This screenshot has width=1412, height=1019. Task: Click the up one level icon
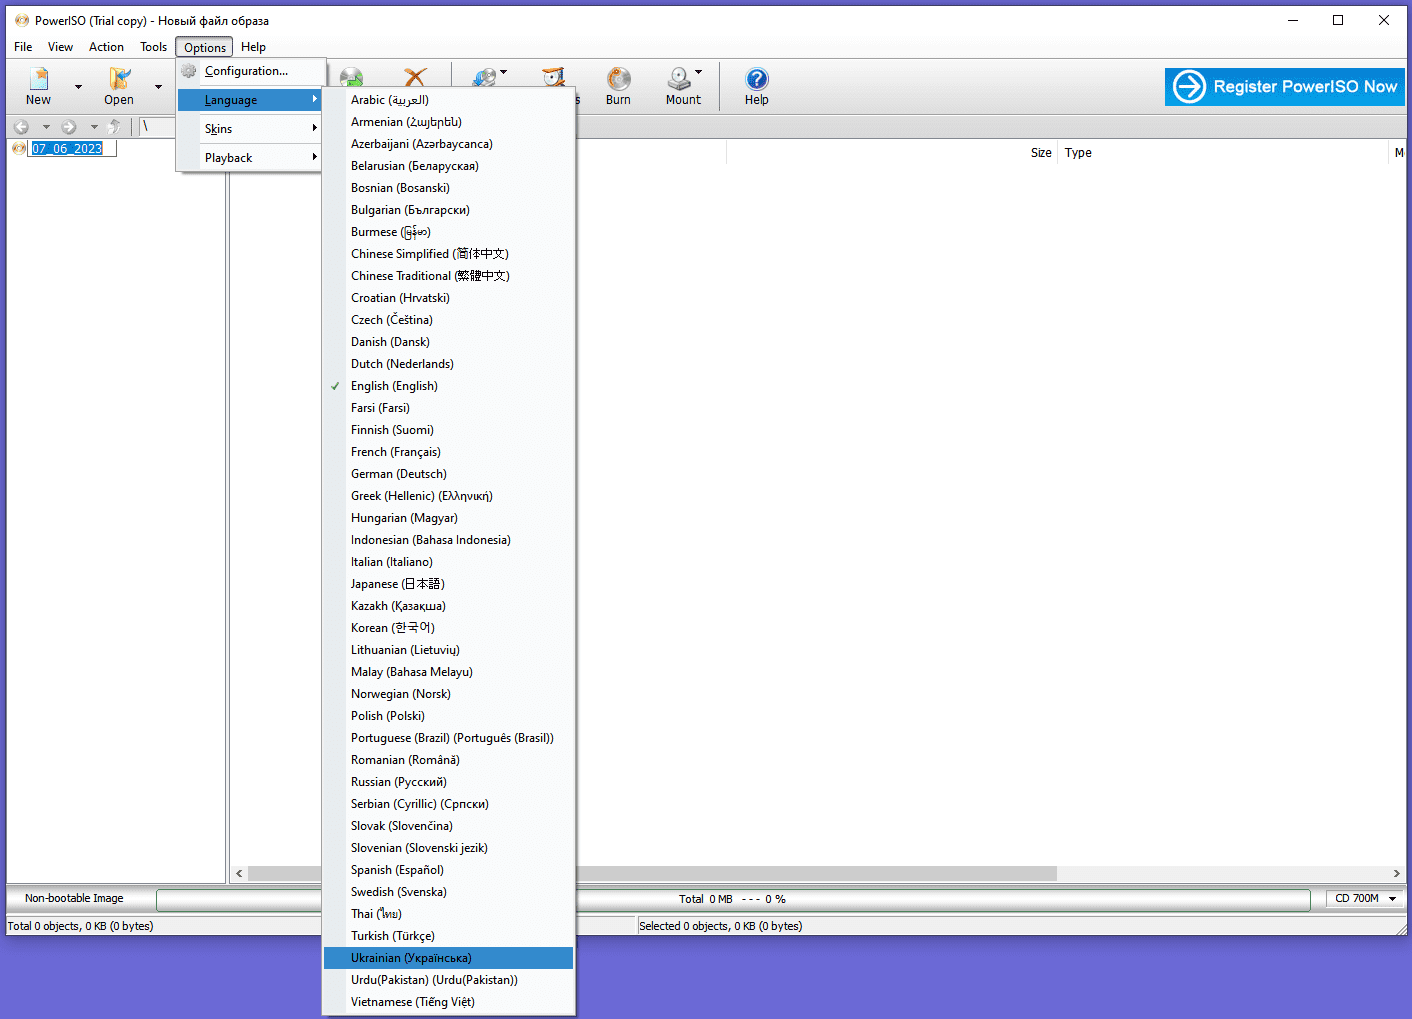[114, 127]
